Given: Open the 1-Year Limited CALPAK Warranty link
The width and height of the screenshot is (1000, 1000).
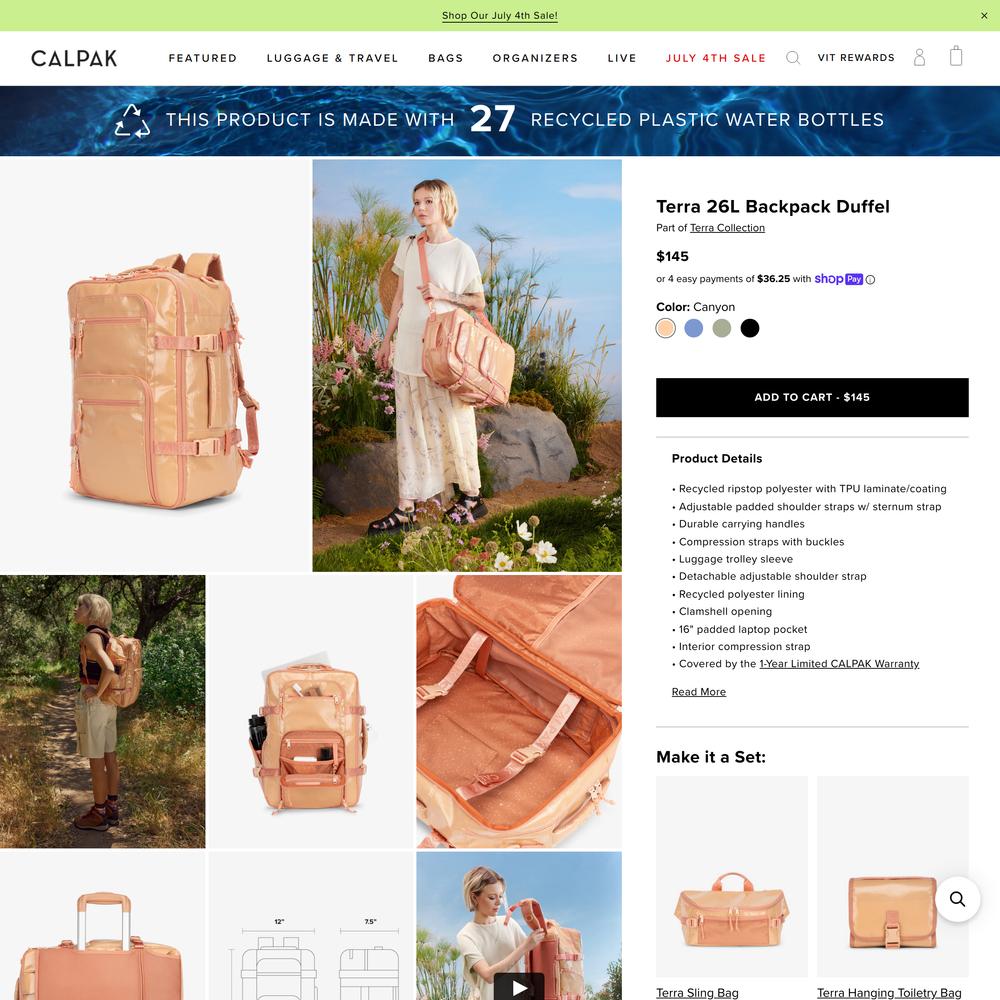Looking at the screenshot, I should [839, 664].
